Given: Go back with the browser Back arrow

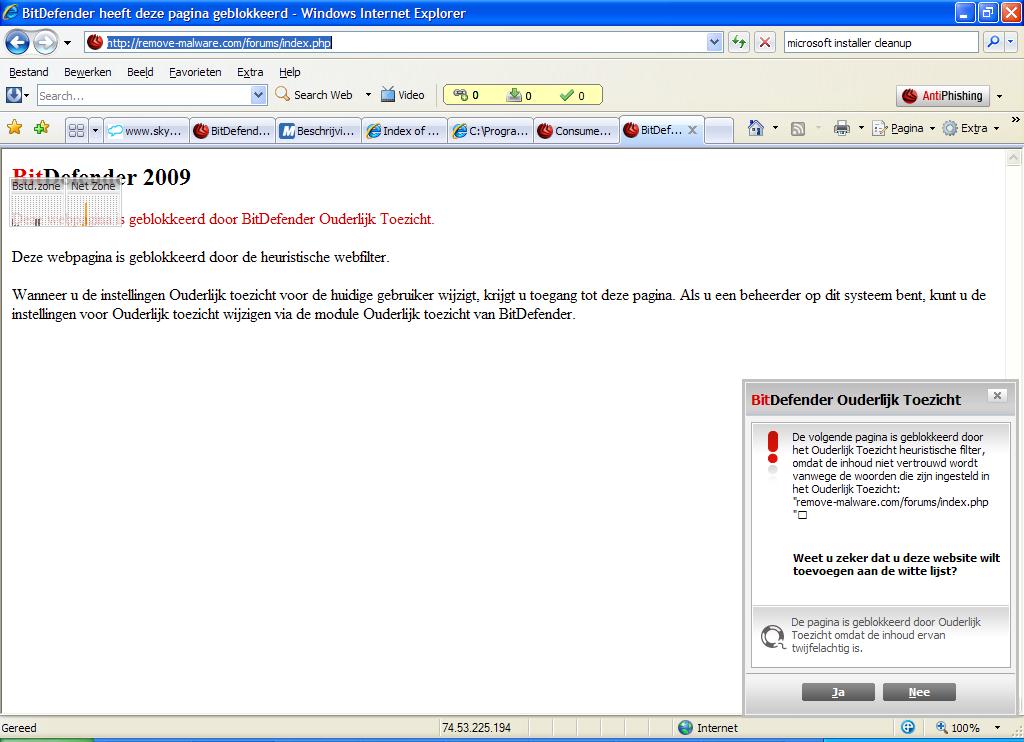Looking at the screenshot, I should (x=18, y=43).
